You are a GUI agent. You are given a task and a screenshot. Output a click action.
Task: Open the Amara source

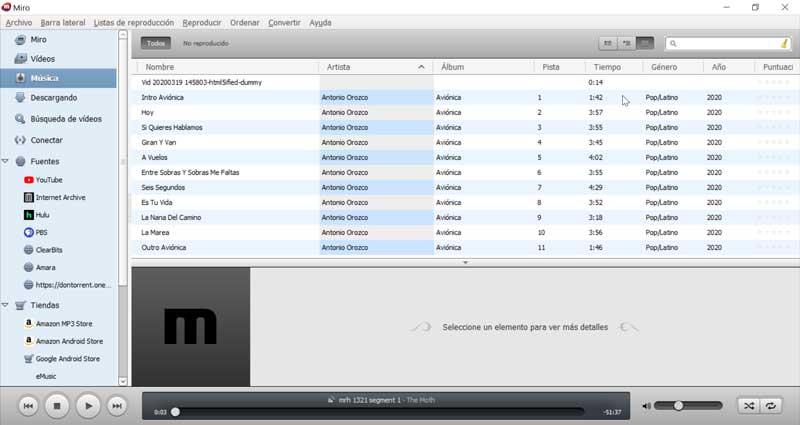[x=45, y=267]
